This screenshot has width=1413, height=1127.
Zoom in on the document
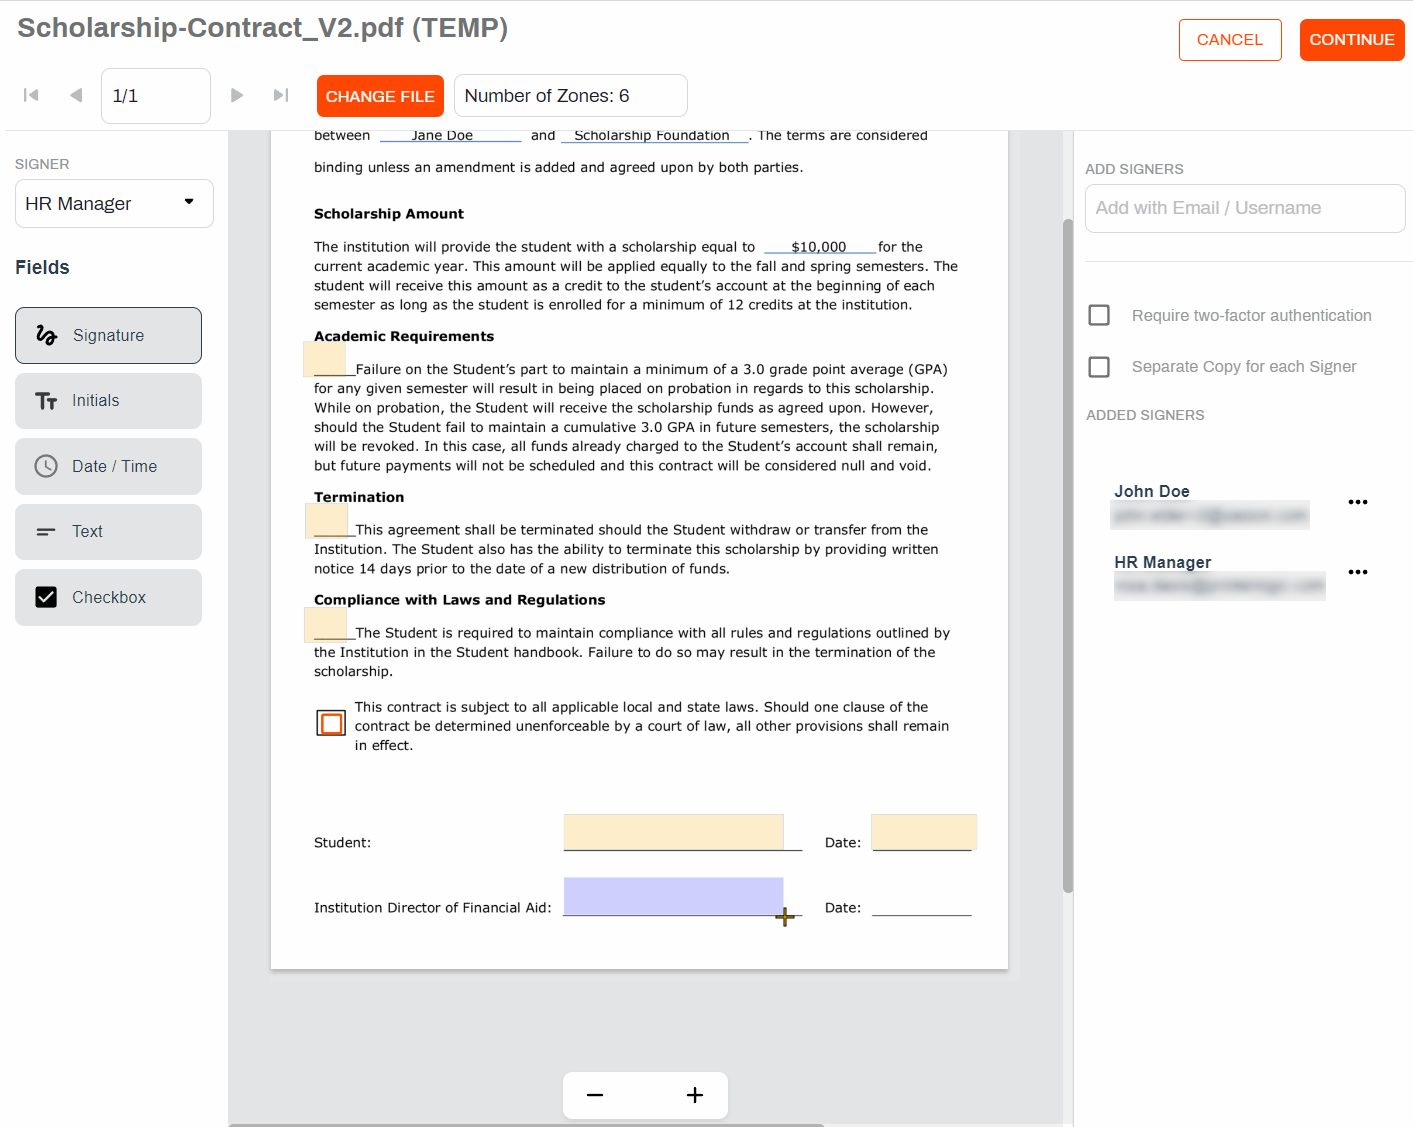click(x=695, y=1095)
